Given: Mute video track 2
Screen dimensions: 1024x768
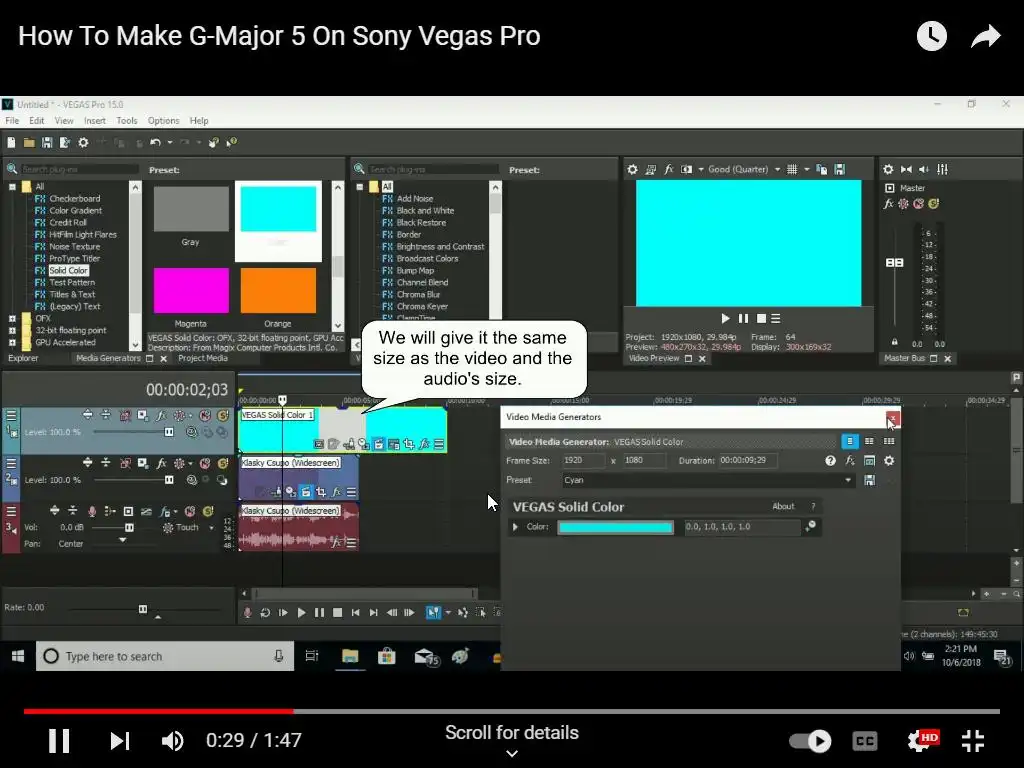Looking at the screenshot, I should pyautogui.click(x=205, y=463).
